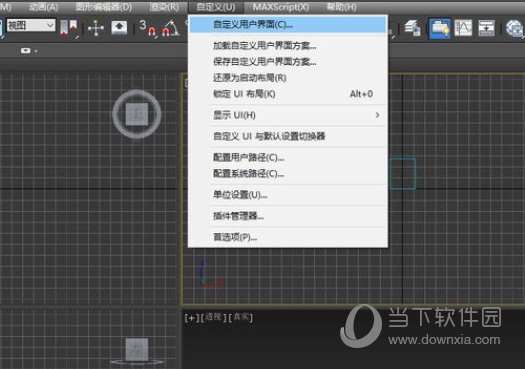Viewport: 525px width, 369px height.
Task: Toggle the Angle Snap icon
Action: point(170,28)
